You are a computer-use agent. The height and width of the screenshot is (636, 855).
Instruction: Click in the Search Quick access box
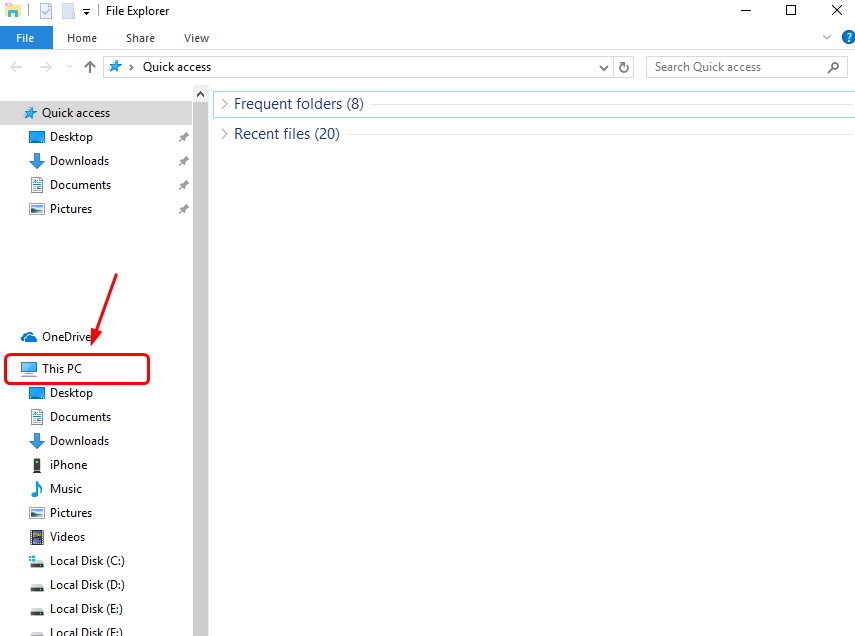735,67
